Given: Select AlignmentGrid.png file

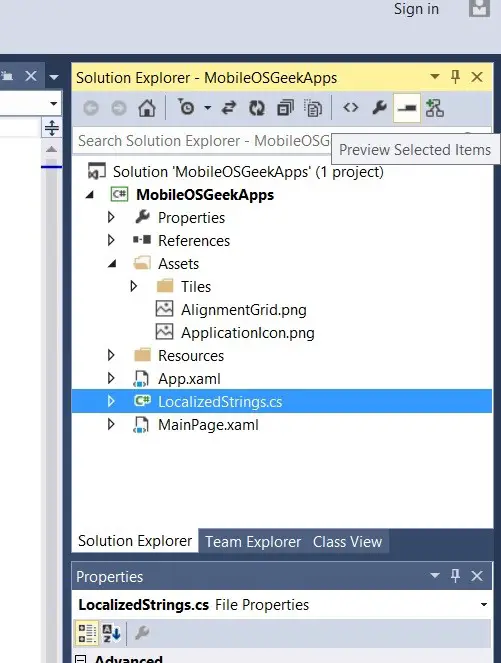Looking at the screenshot, I should pyautogui.click(x=244, y=310).
